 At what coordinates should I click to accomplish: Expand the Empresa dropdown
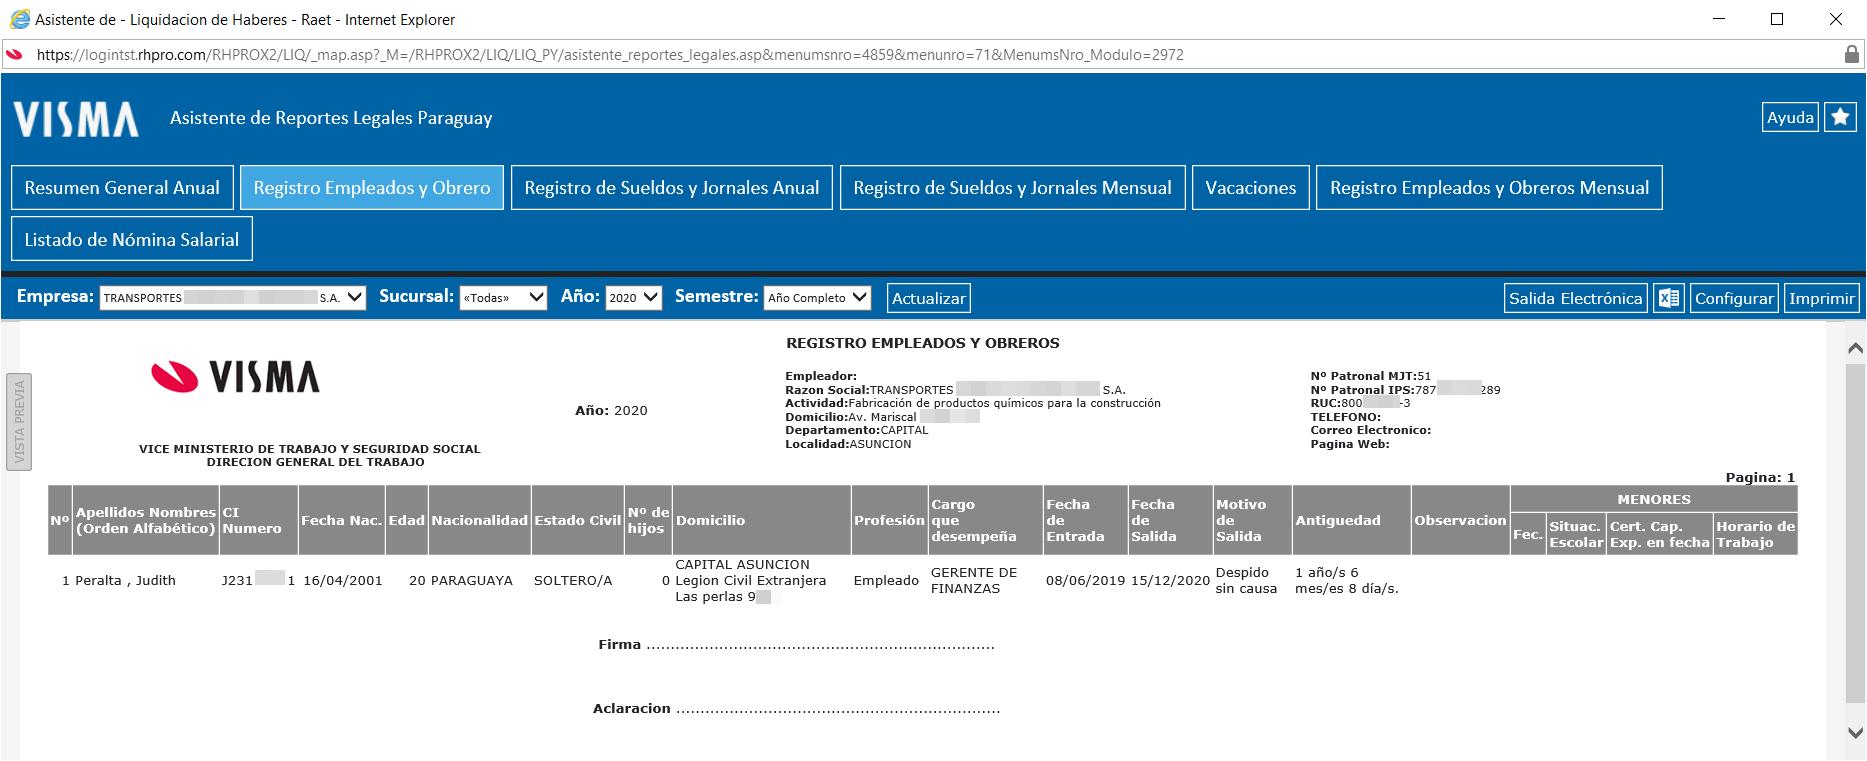[233, 297]
